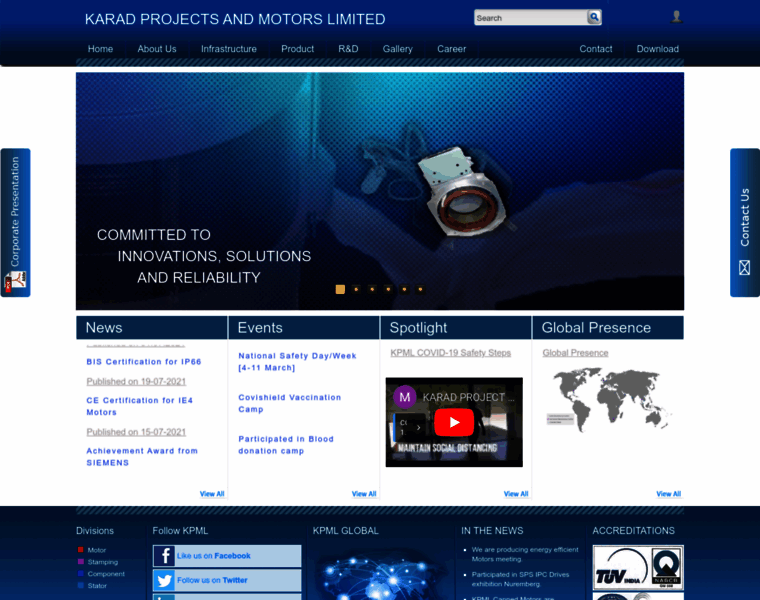
Task: Open the user login icon
Action: click(676, 17)
